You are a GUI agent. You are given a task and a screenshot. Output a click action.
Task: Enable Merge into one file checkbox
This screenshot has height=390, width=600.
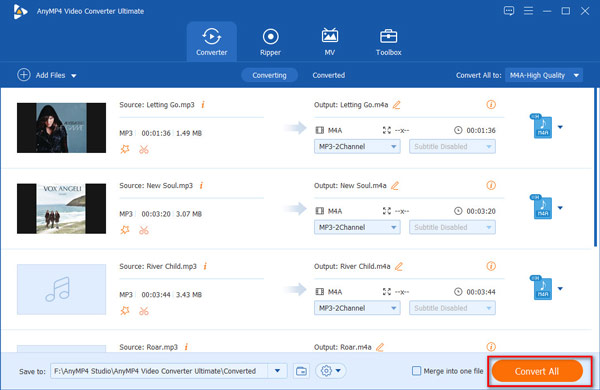click(x=416, y=370)
